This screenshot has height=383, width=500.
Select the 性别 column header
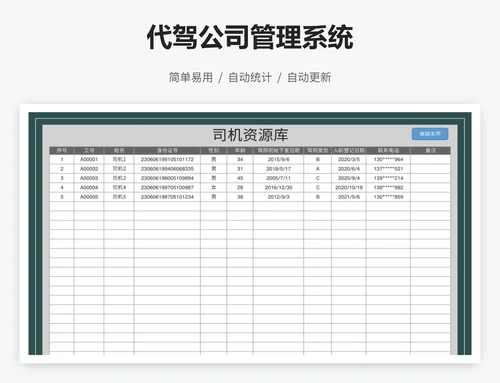point(214,151)
